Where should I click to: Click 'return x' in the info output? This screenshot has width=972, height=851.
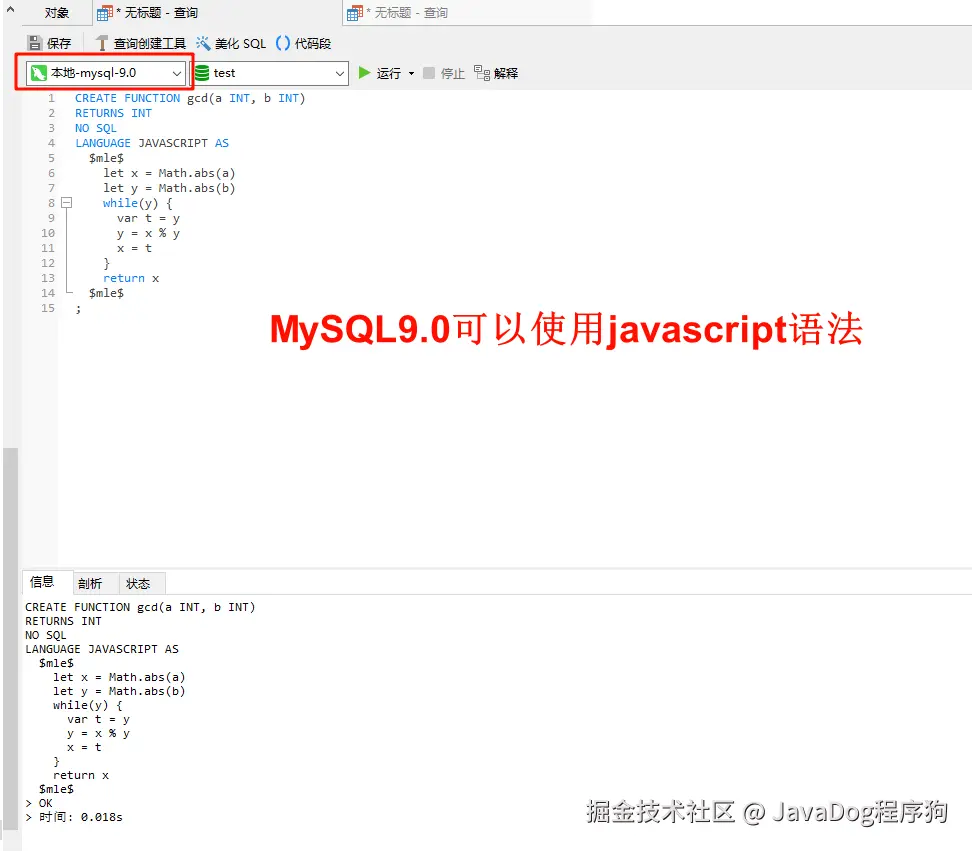pyautogui.click(x=81, y=775)
